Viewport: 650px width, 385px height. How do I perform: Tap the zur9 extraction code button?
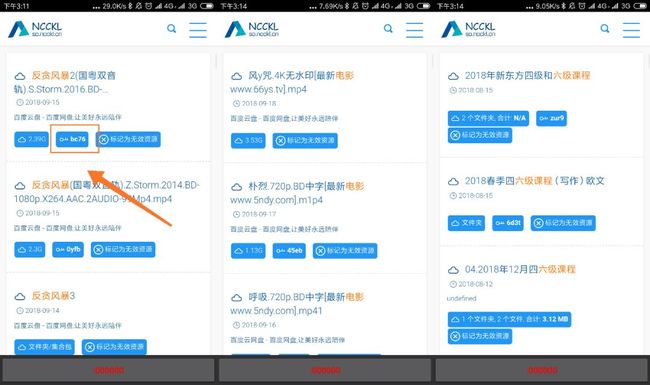[551, 119]
